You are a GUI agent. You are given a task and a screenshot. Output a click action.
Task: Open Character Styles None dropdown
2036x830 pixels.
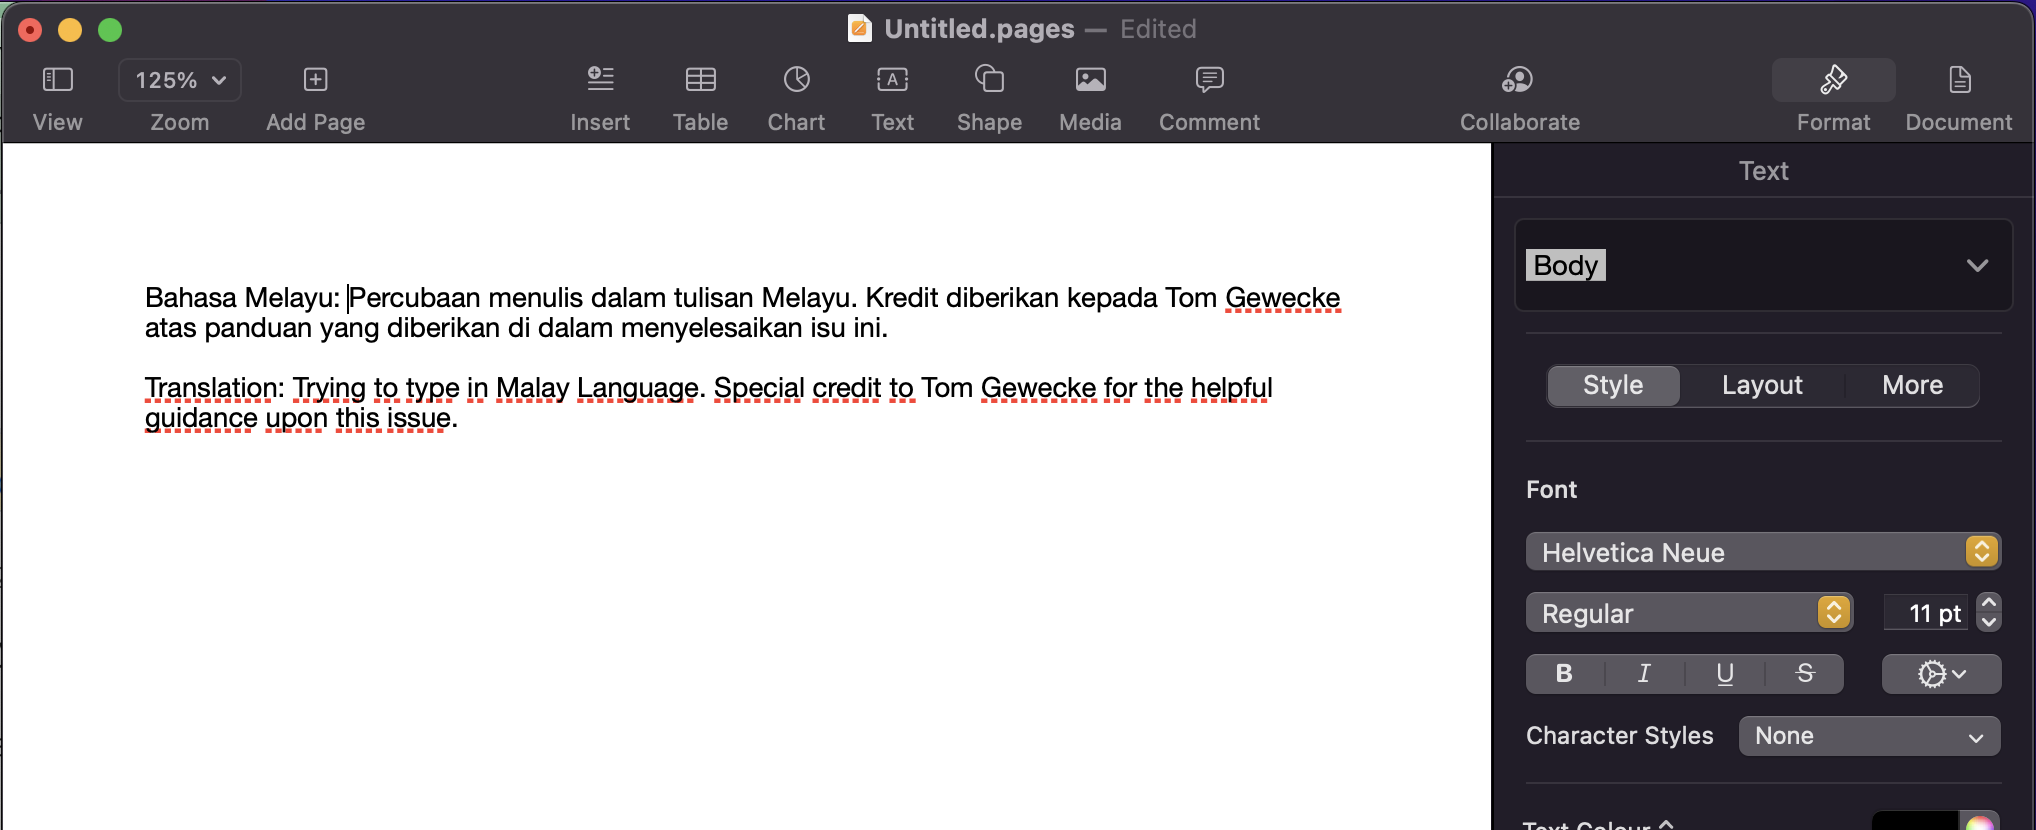coord(1869,736)
